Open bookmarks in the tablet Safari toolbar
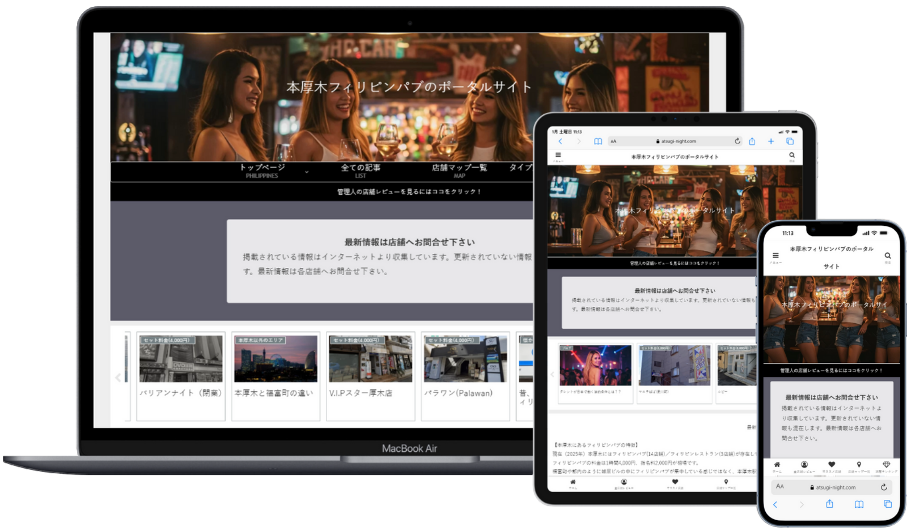Image resolution: width=910 pixels, height=531 pixels. tap(598, 142)
